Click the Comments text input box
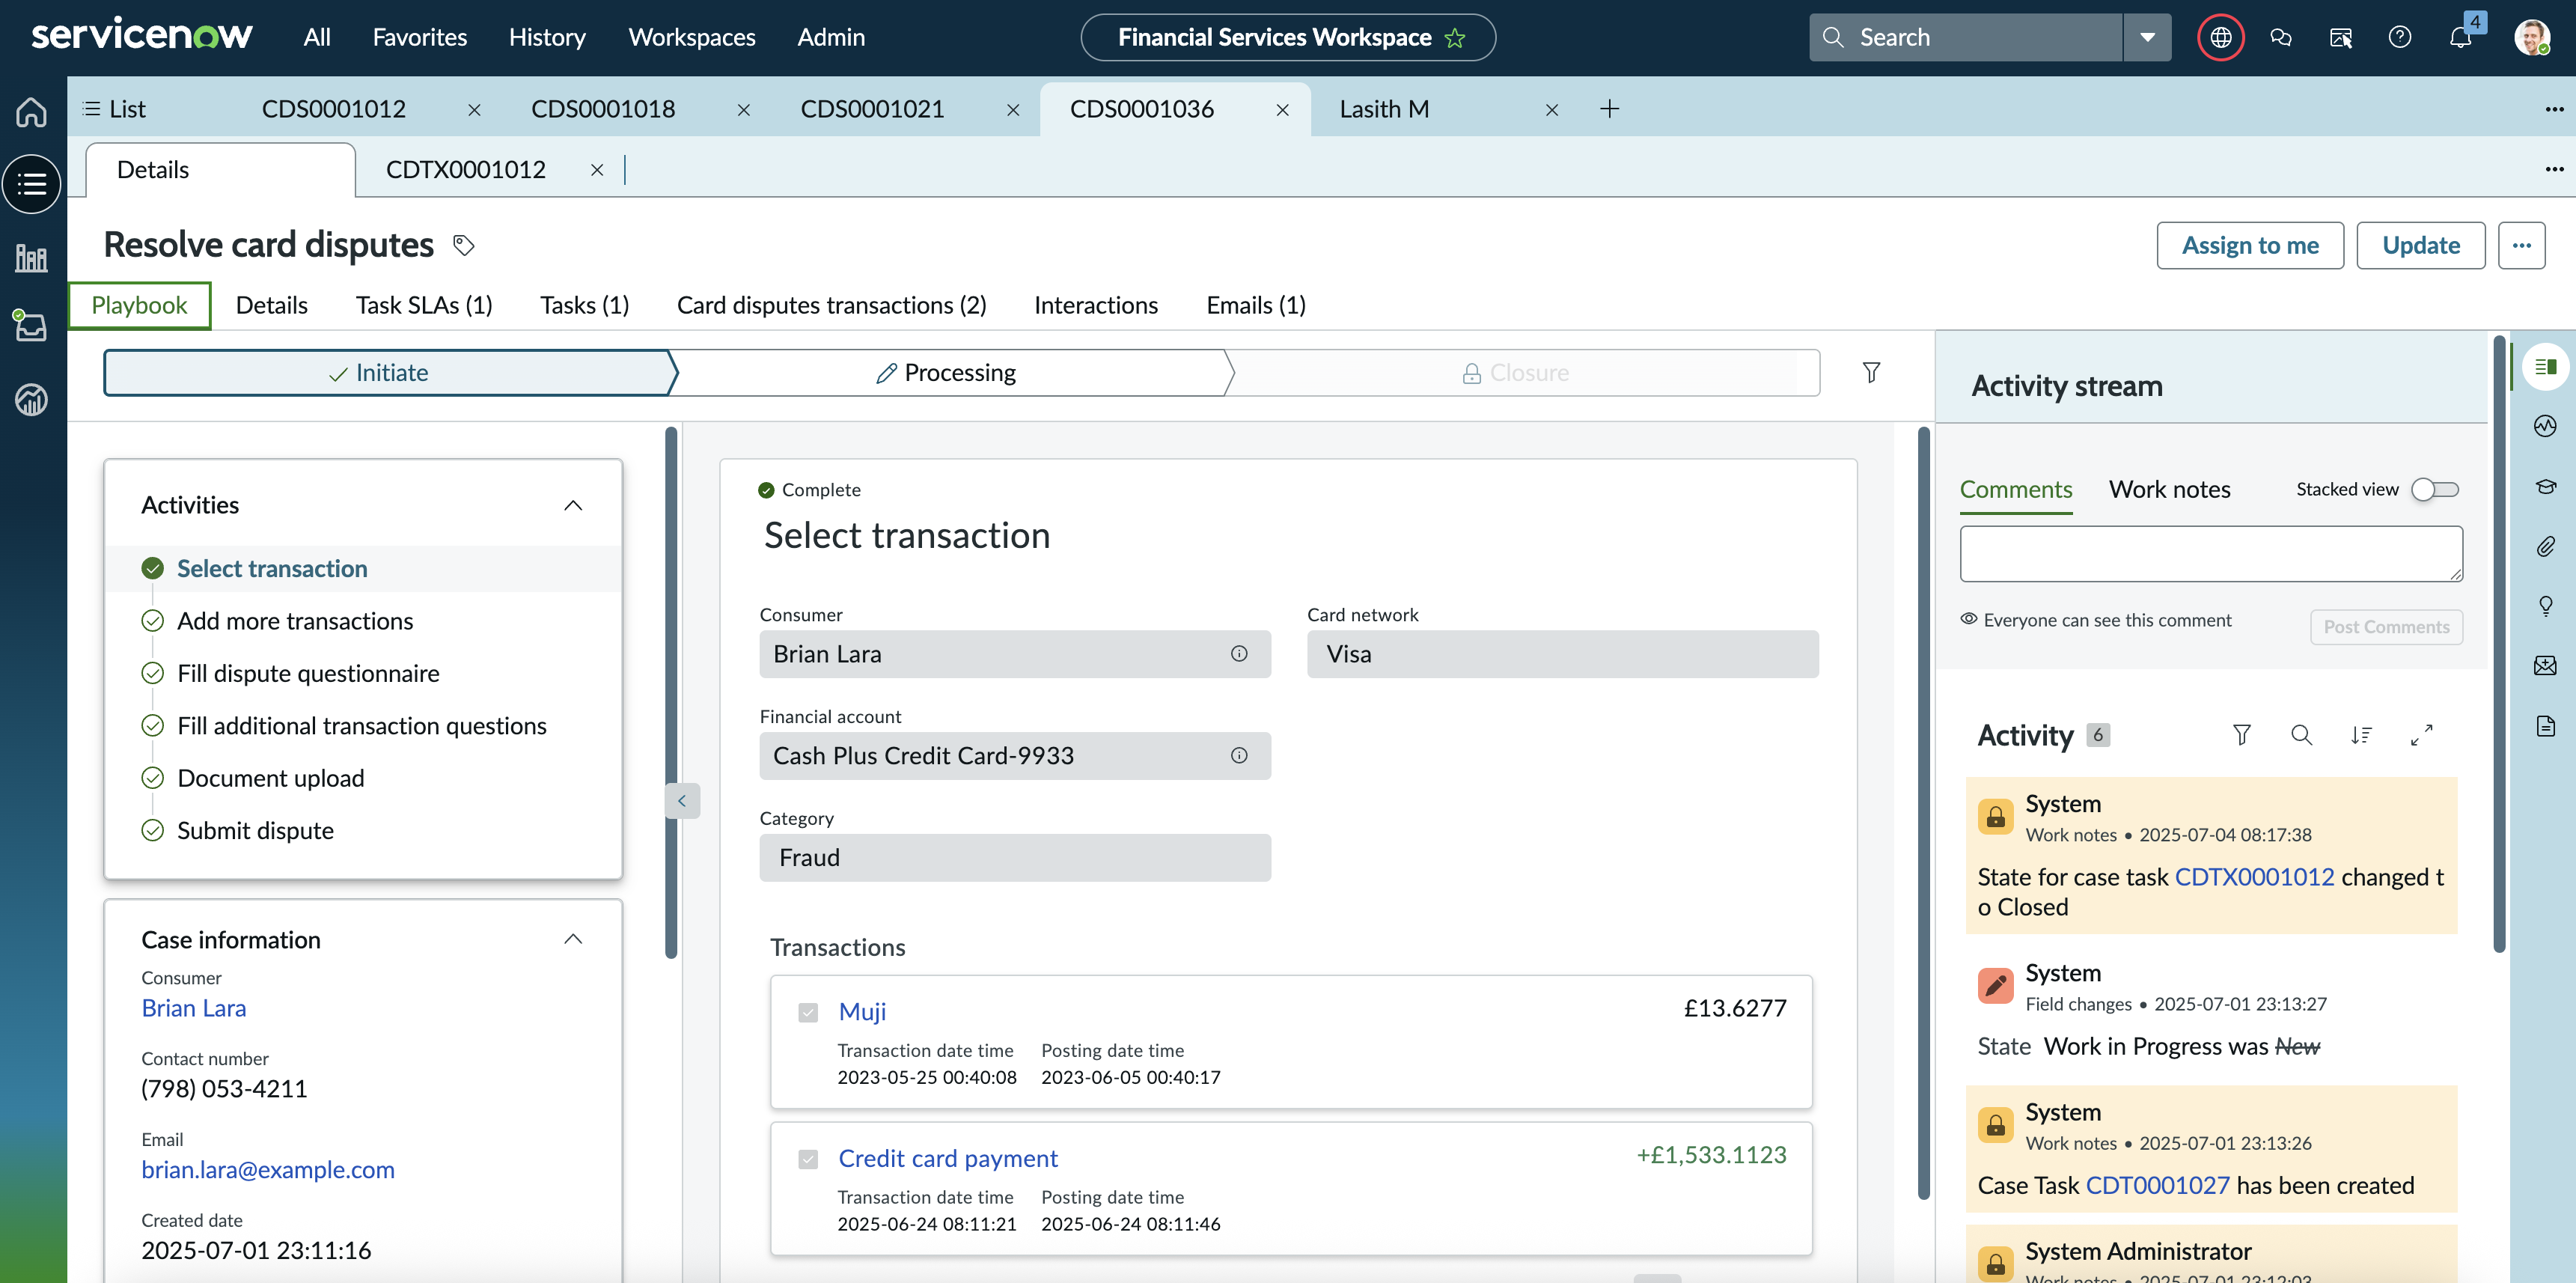This screenshot has height=1283, width=2576. click(x=2210, y=554)
